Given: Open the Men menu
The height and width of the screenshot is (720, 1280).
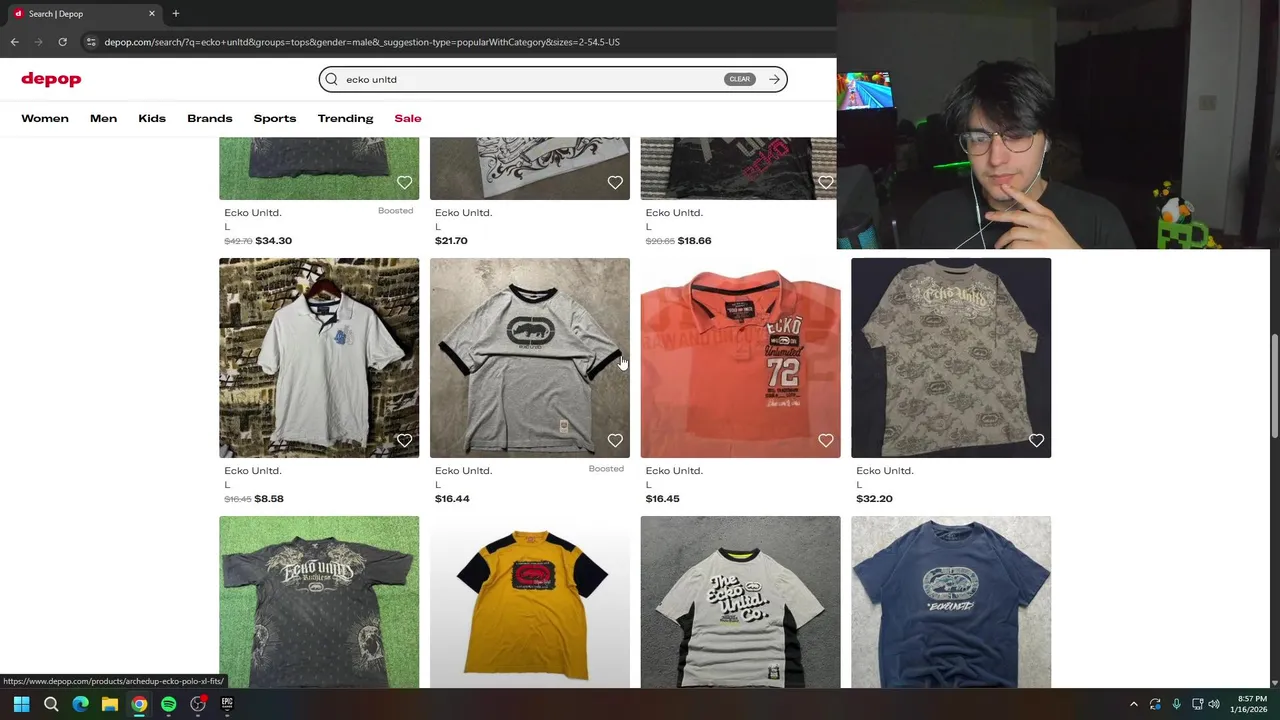Looking at the screenshot, I should point(103,118).
